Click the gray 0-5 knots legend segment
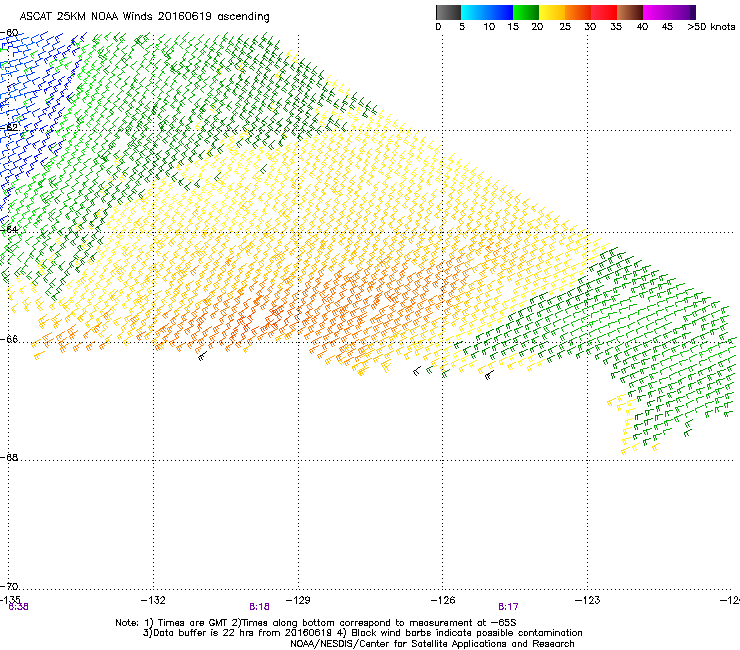Screen dimensions: 740x650 click(x=448, y=12)
